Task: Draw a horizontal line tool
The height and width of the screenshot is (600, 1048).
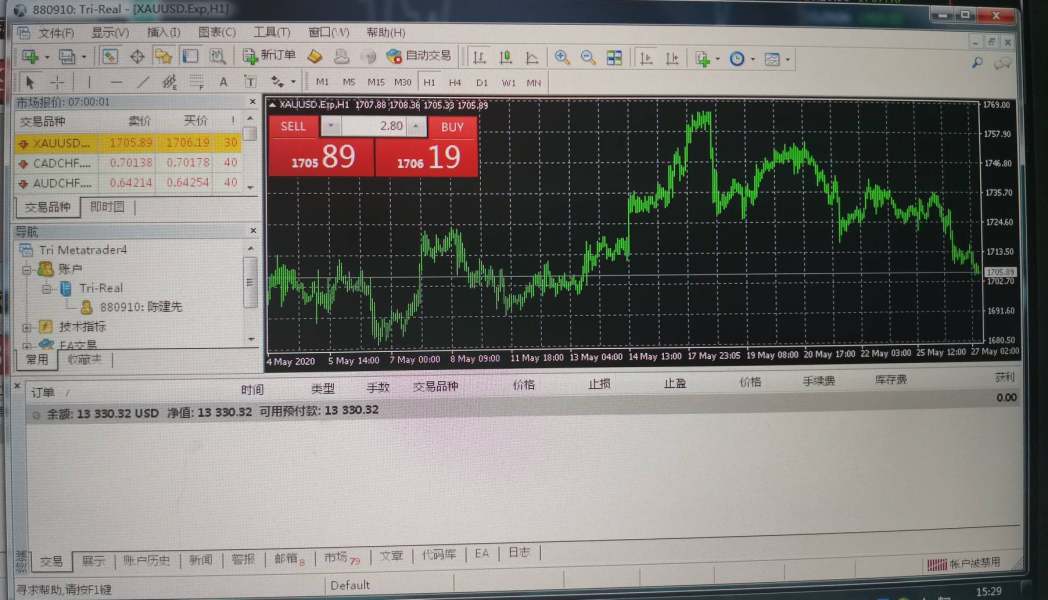Action: [x=116, y=82]
